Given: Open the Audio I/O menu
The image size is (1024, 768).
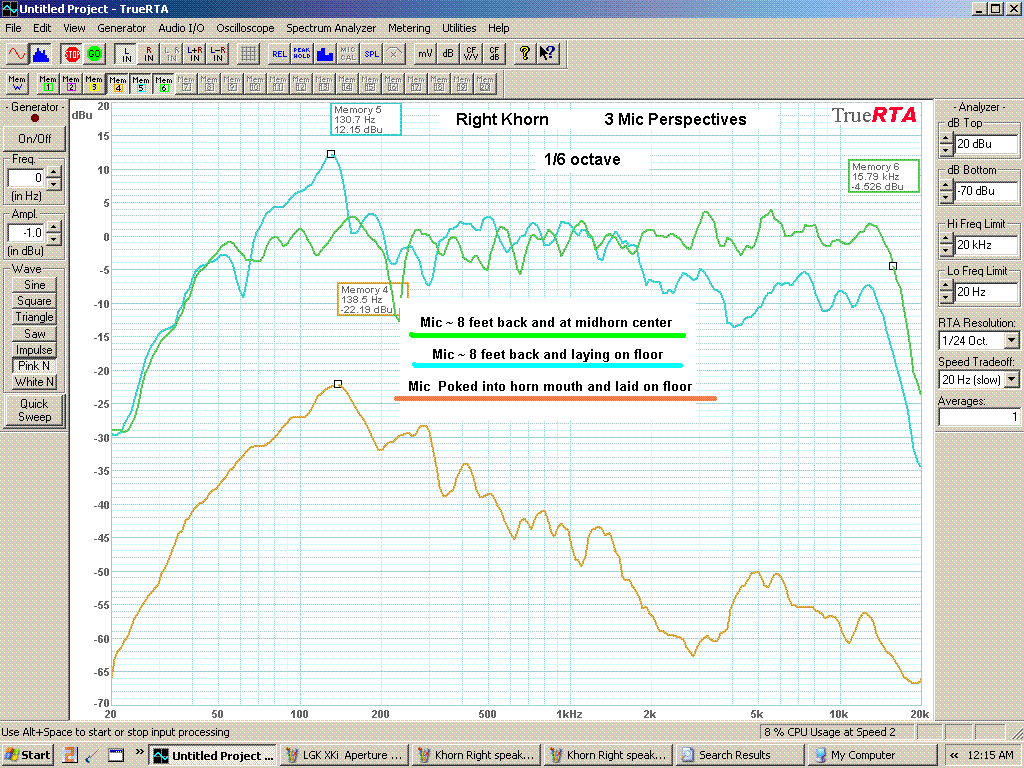Looking at the screenshot, I should (181, 28).
